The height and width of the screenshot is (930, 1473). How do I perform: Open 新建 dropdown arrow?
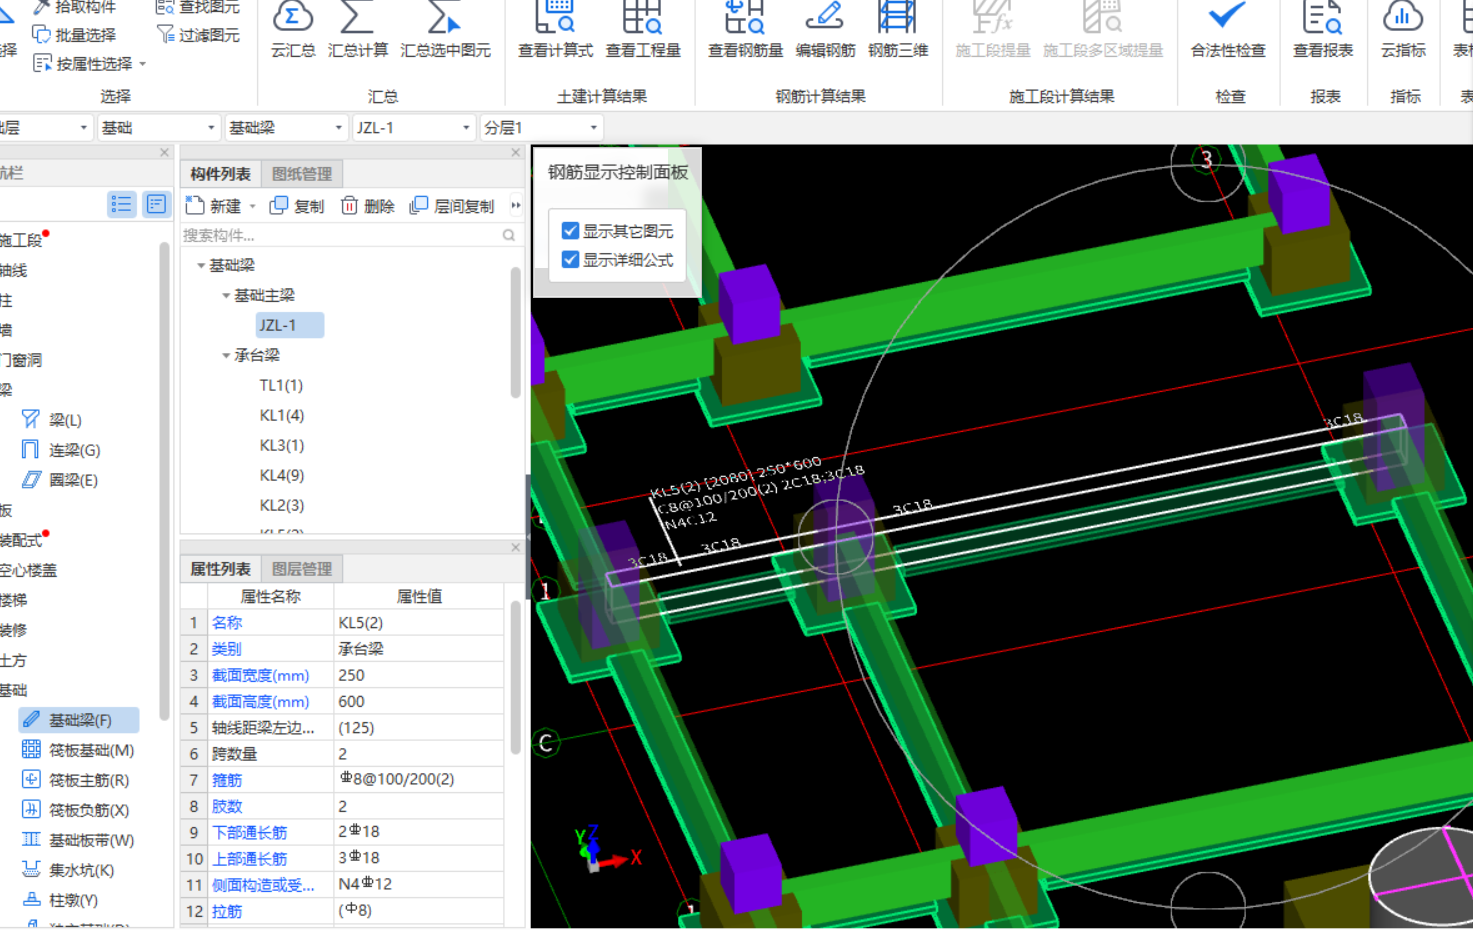[x=253, y=207]
